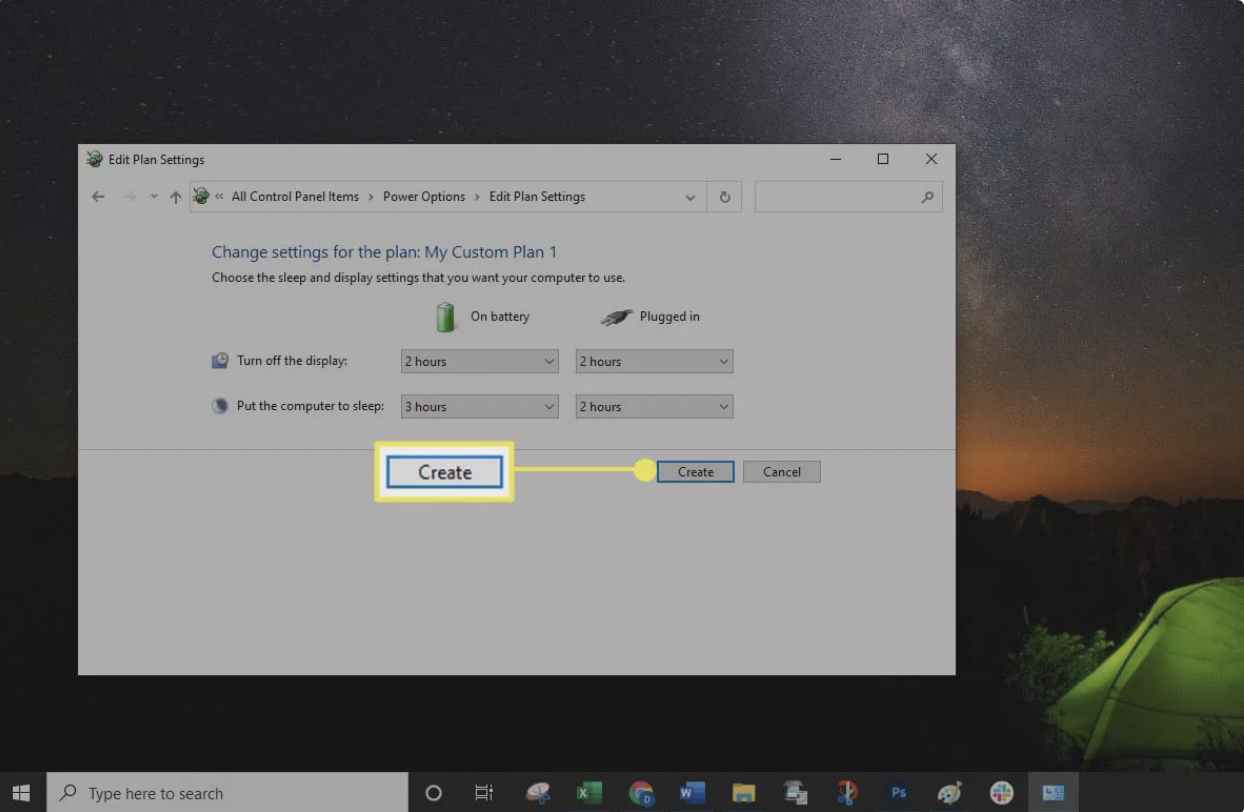
Task: Refresh the Edit Plan Settings page
Action: 725,197
